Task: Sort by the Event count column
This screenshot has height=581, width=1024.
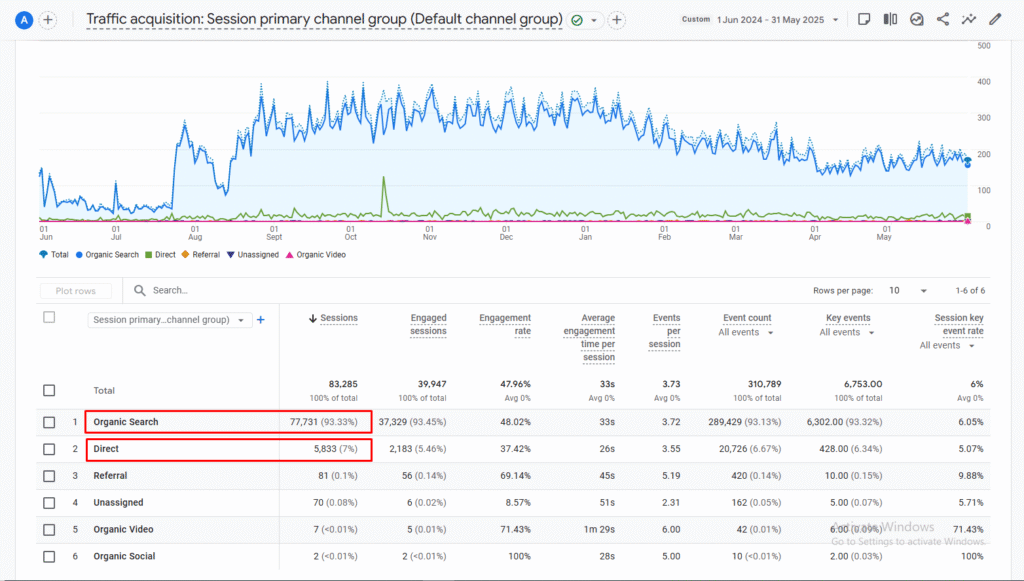Action: click(747, 318)
